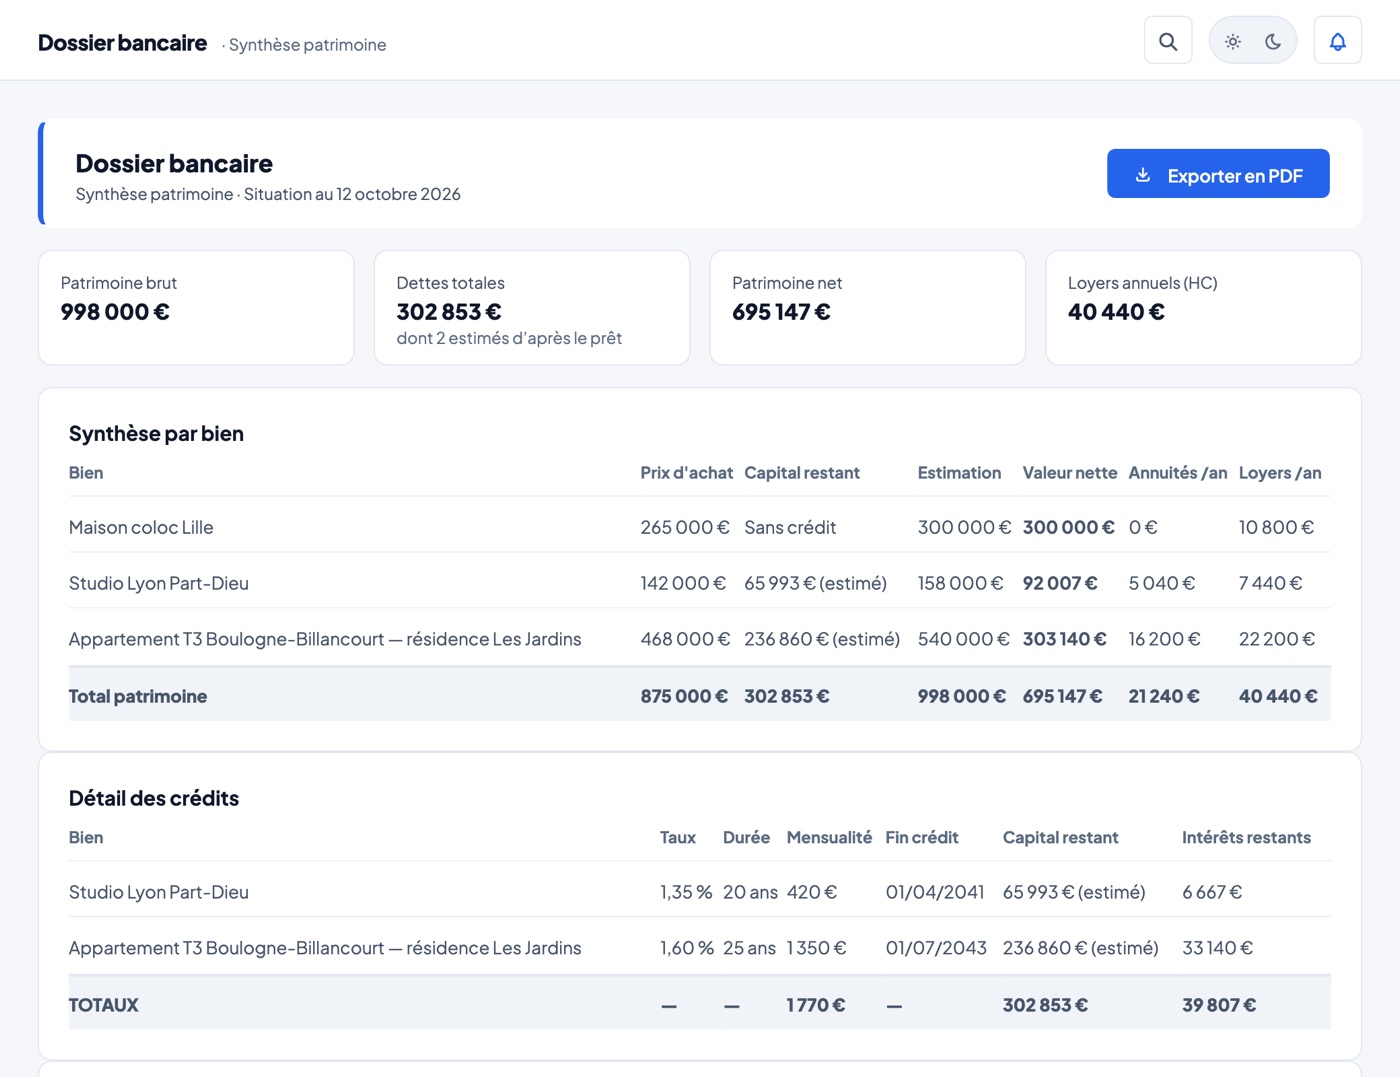The height and width of the screenshot is (1077, 1400).
Task: Click the Patrimoine brut summary card
Action: tap(196, 307)
